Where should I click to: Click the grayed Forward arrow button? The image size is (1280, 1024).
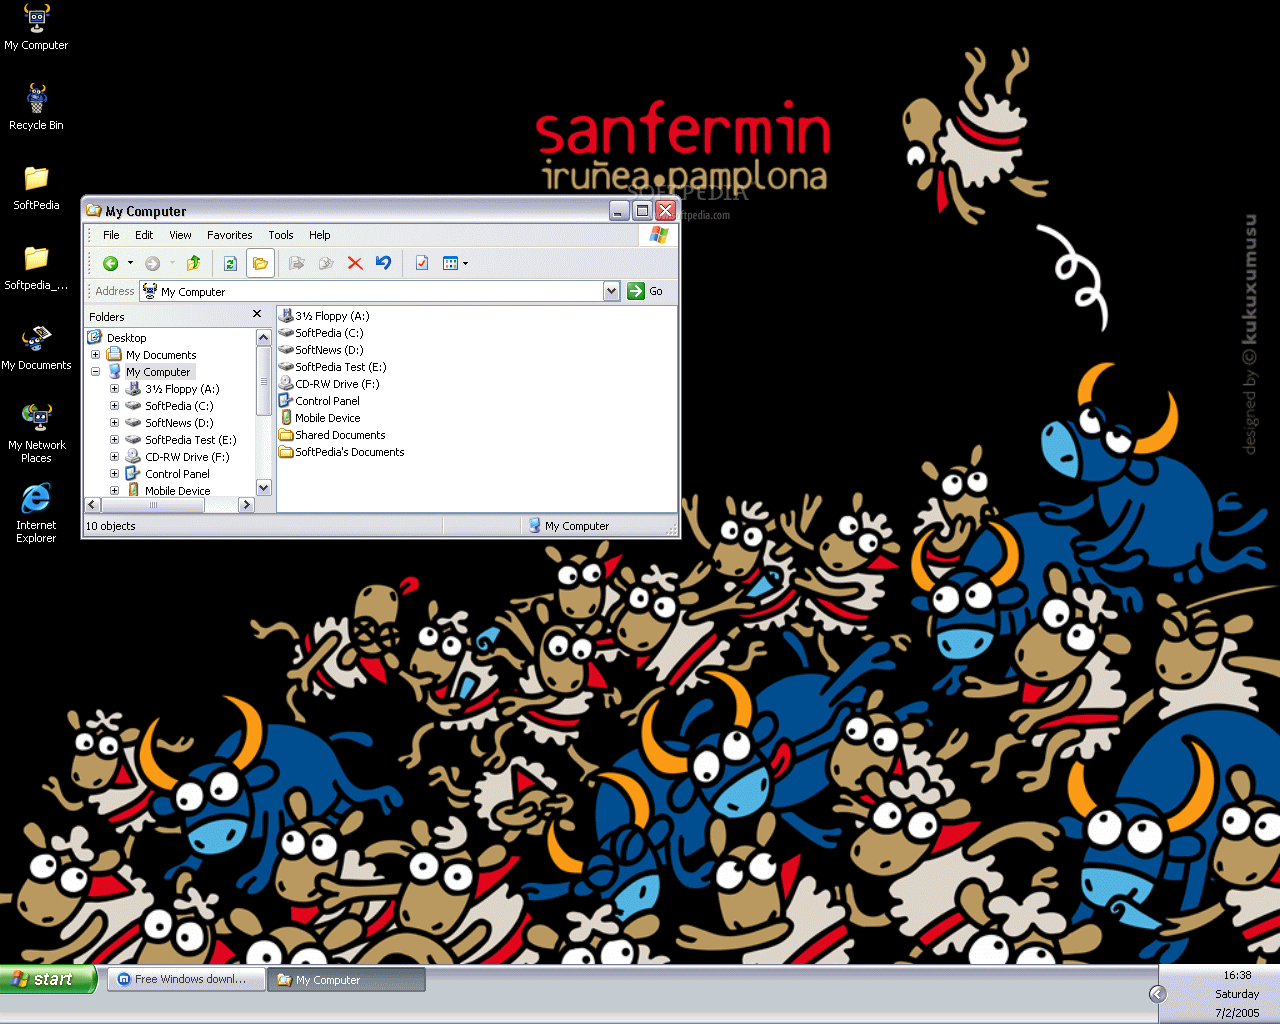tap(152, 263)
